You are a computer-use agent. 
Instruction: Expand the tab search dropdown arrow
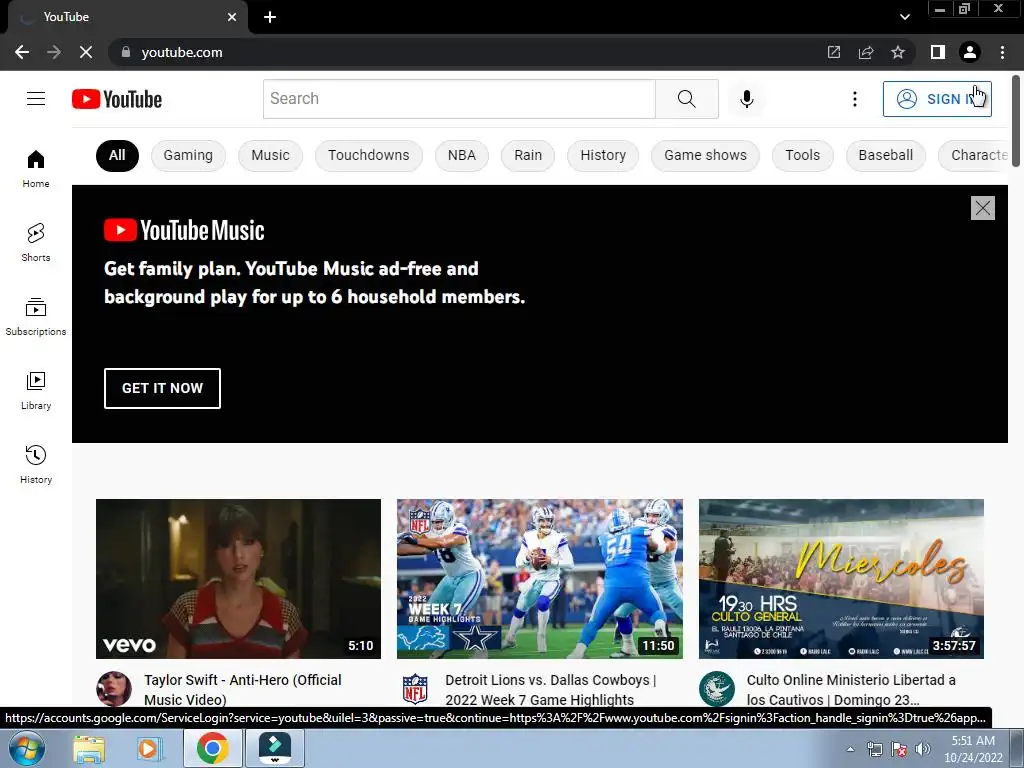(904, 17)
